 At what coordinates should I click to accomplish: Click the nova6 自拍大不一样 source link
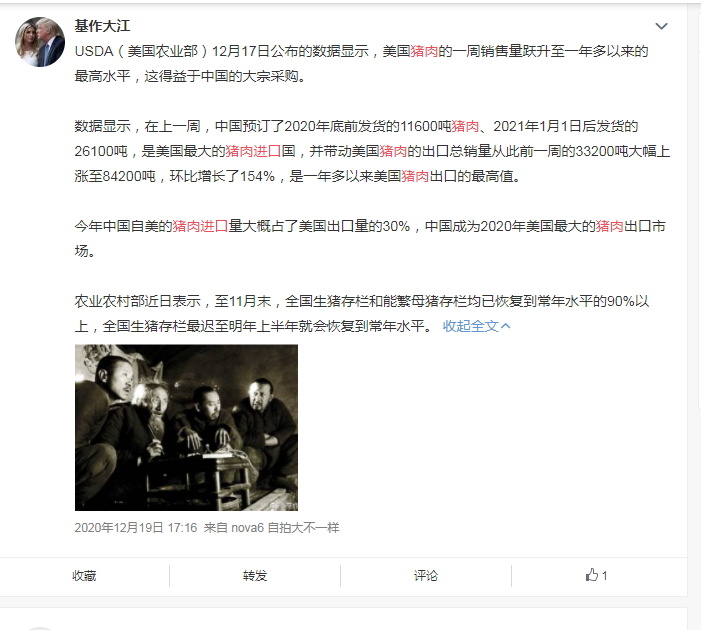[285, 528]
